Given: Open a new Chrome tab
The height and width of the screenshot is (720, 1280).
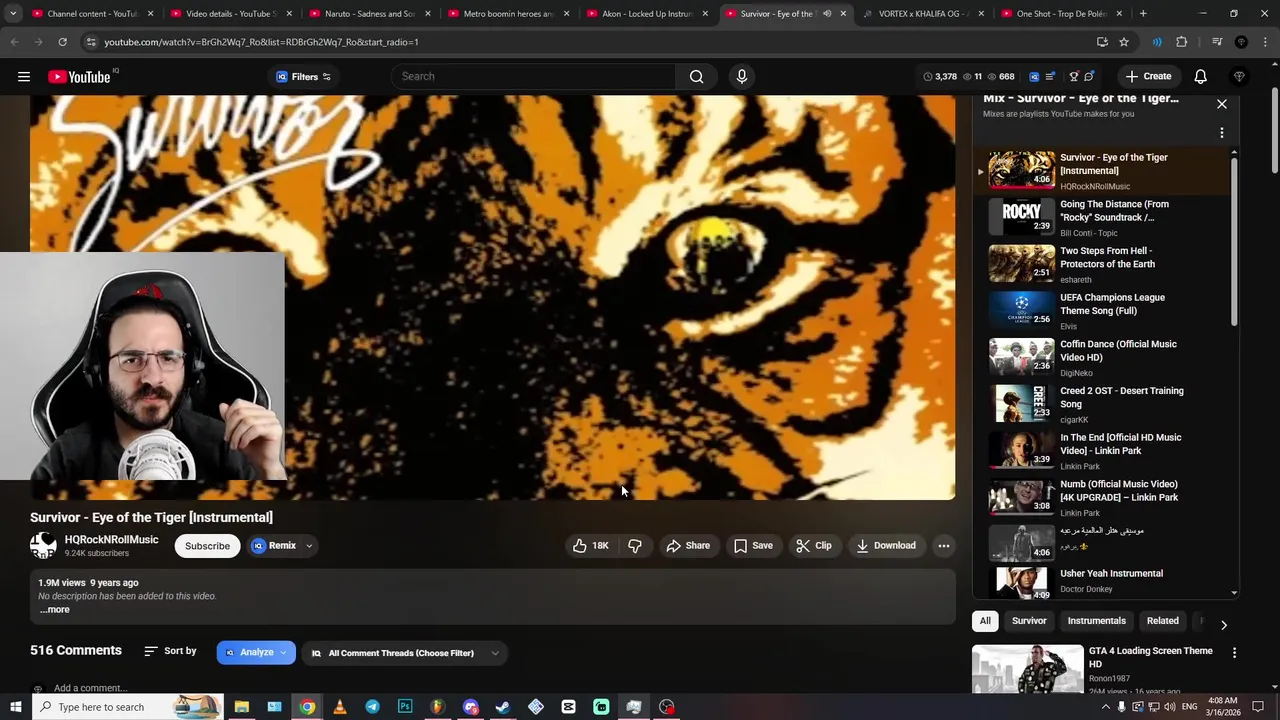Looking at the screenshot, I should 1142,14.
